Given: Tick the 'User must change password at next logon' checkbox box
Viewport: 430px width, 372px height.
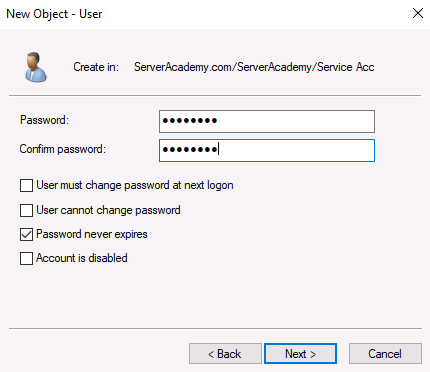Looking at the screenshot, I should pyautogui.click(x=26, y=185).
